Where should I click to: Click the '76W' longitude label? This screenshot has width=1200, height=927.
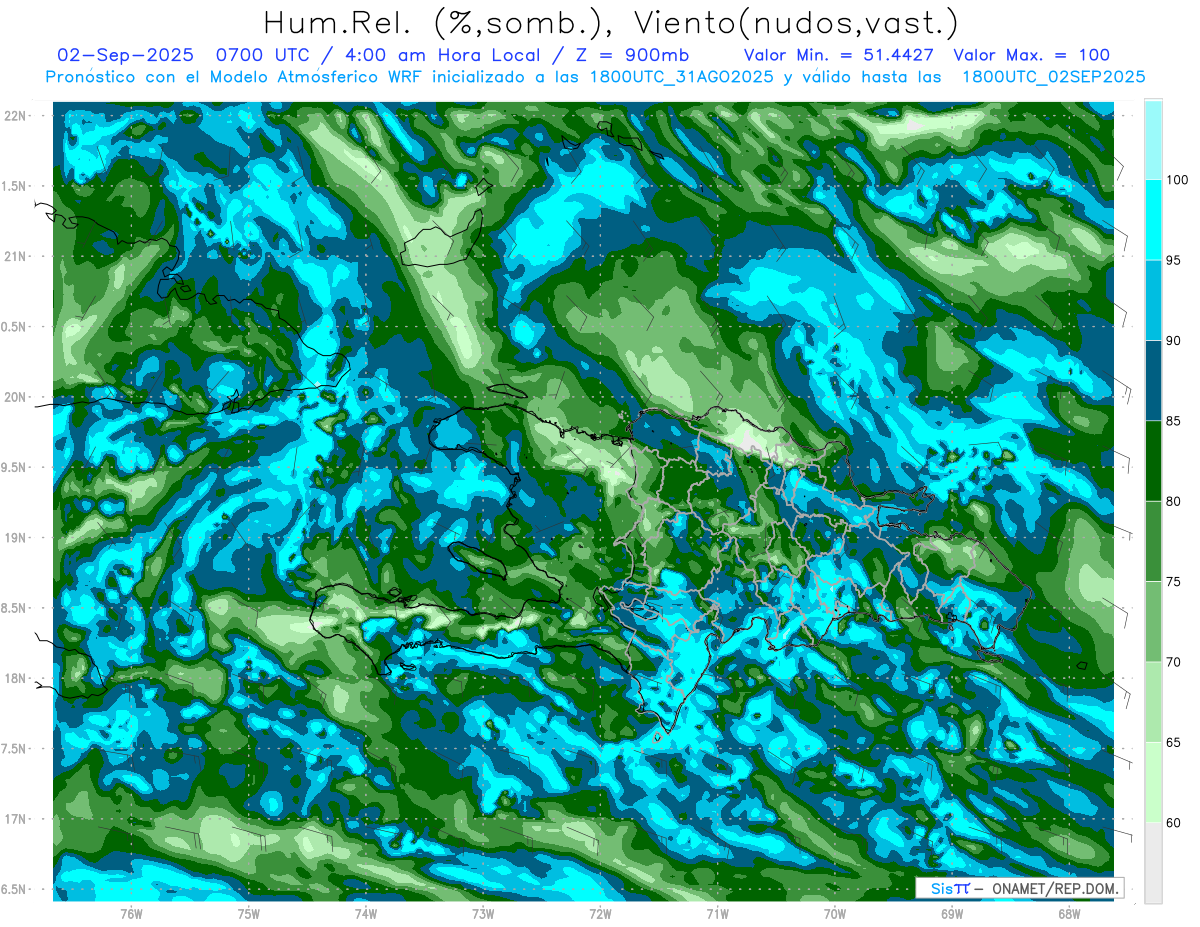coord(131,913)
